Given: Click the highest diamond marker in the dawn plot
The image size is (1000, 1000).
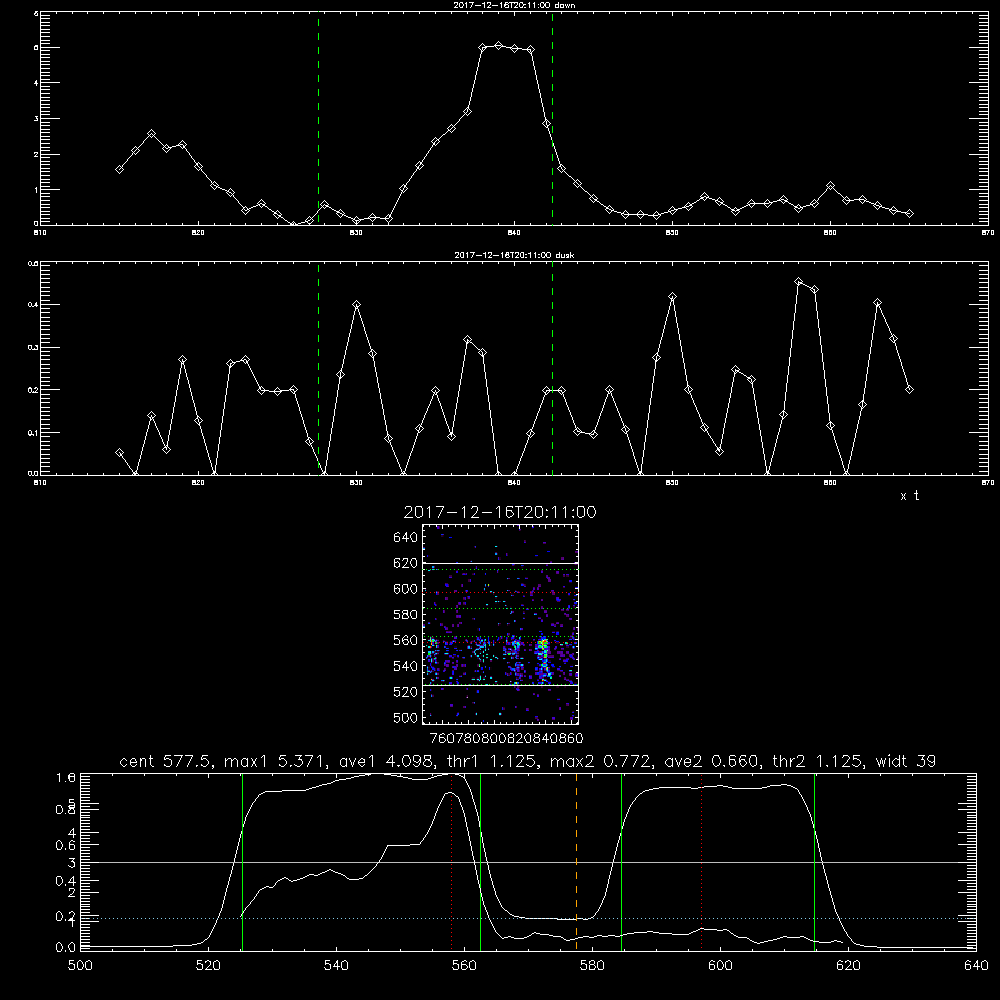Looking at the screenshot, I should pos(499,46).
